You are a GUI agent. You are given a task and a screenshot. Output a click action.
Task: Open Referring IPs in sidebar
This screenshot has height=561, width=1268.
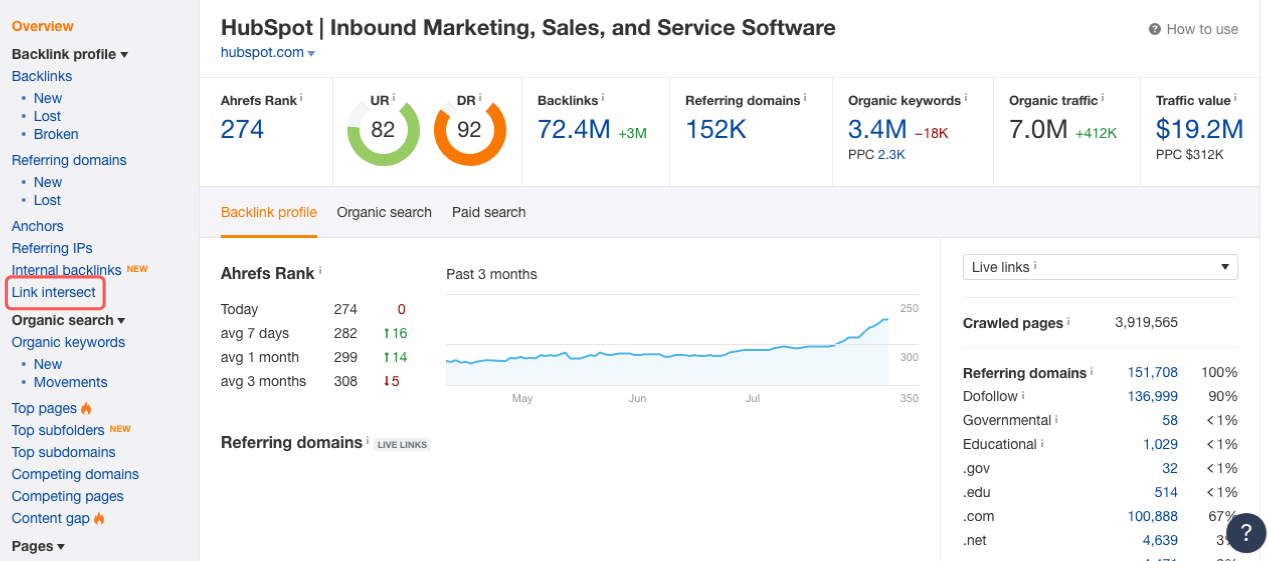point(52,248)
